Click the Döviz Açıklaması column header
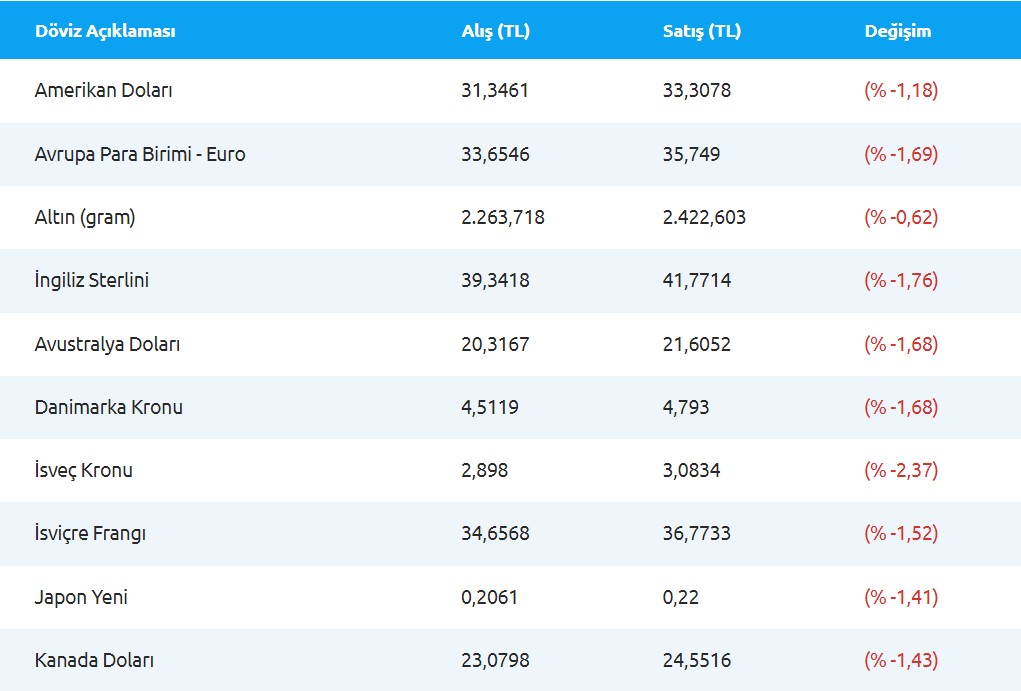1021x691 pixels. click(x=105, y=31)
